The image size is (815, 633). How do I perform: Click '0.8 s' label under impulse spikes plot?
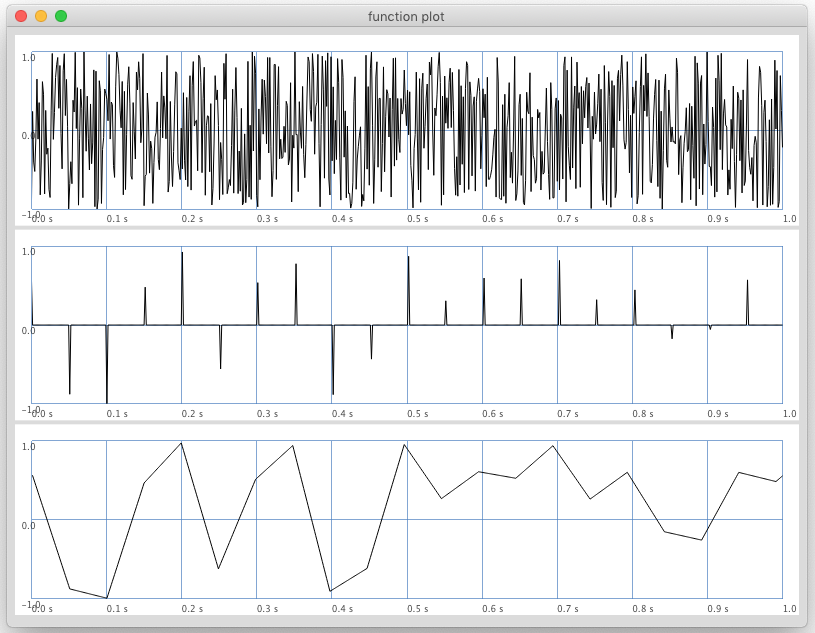point(642,414)
